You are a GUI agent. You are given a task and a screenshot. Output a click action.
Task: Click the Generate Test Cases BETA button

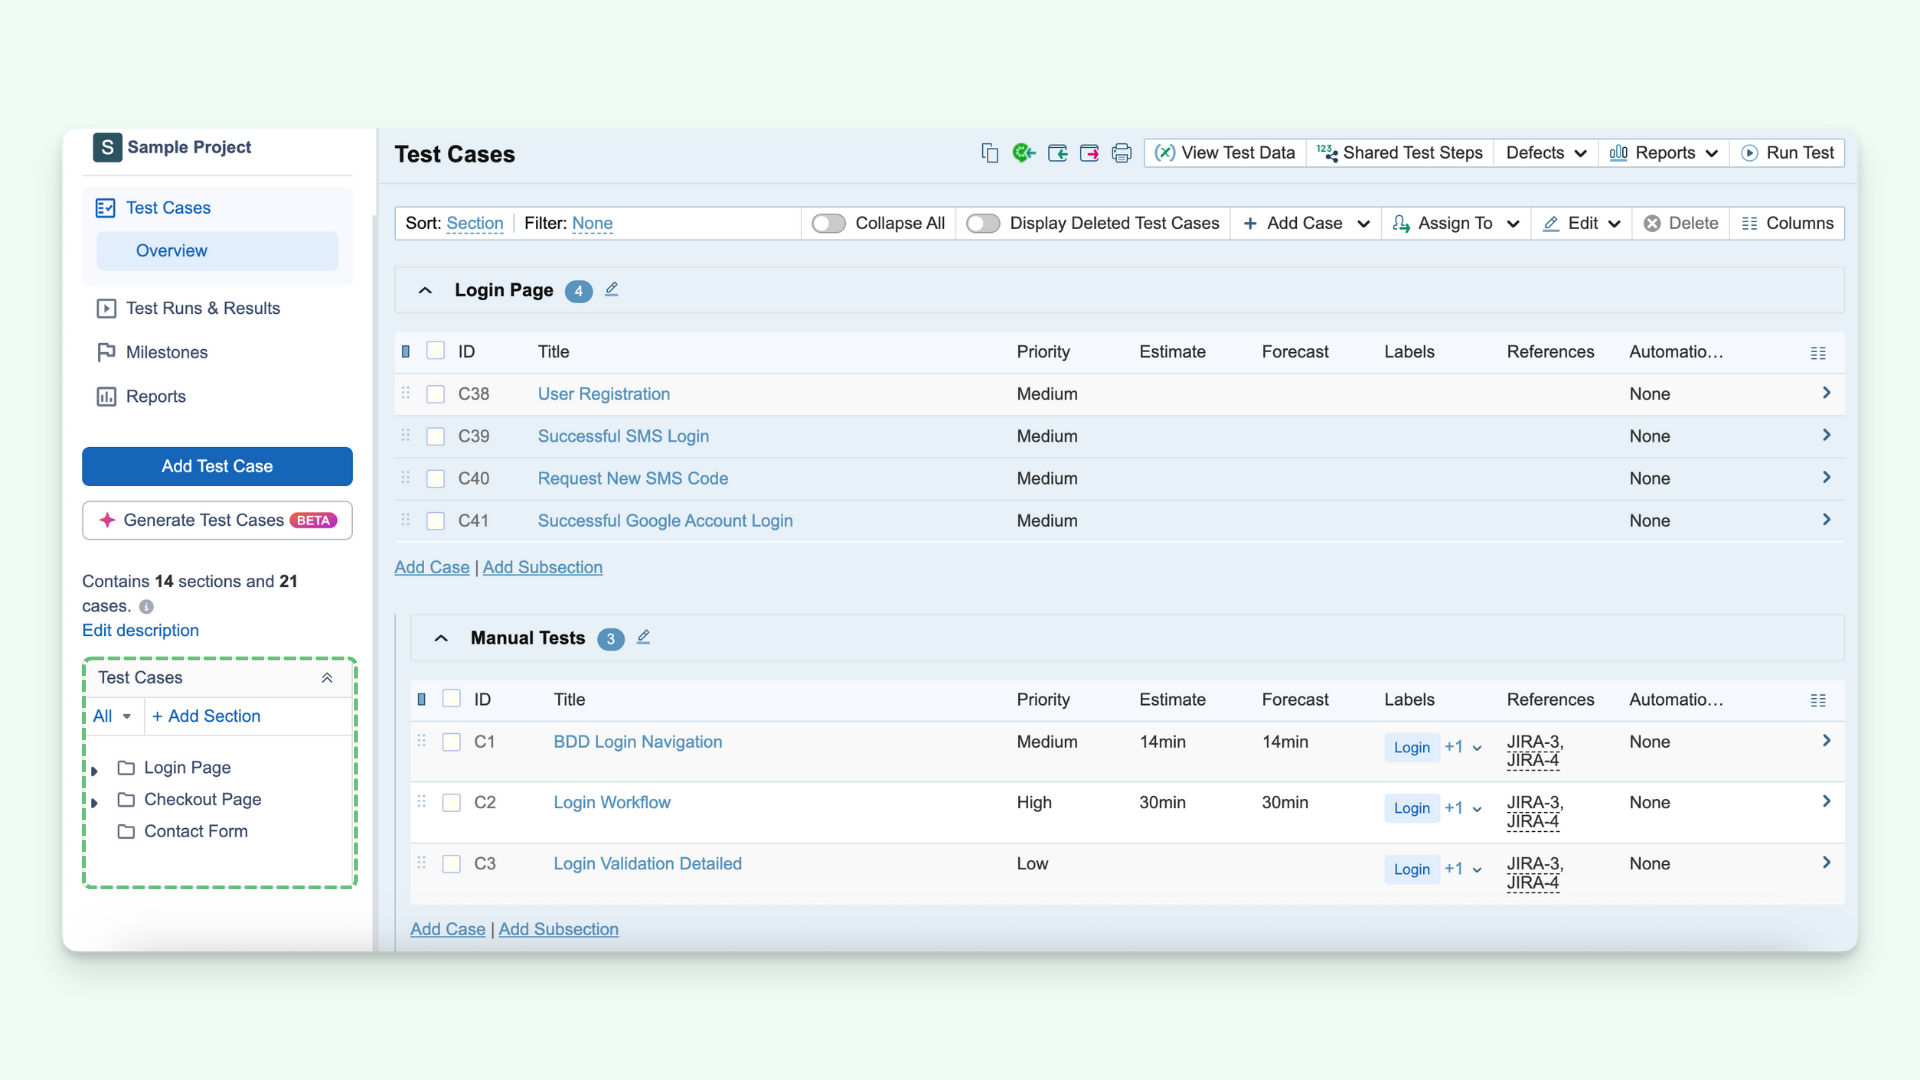[217, 520]
